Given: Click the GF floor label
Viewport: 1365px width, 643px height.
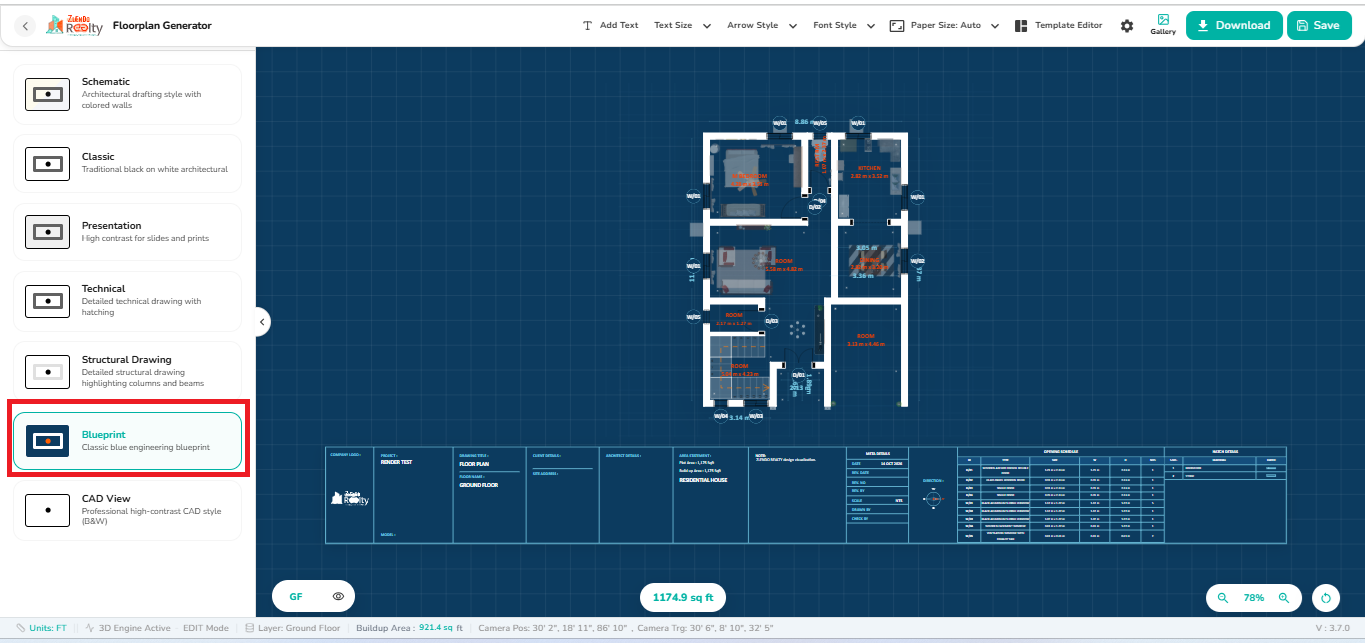Looking at the screenshot, I should (x=296, y=597).
